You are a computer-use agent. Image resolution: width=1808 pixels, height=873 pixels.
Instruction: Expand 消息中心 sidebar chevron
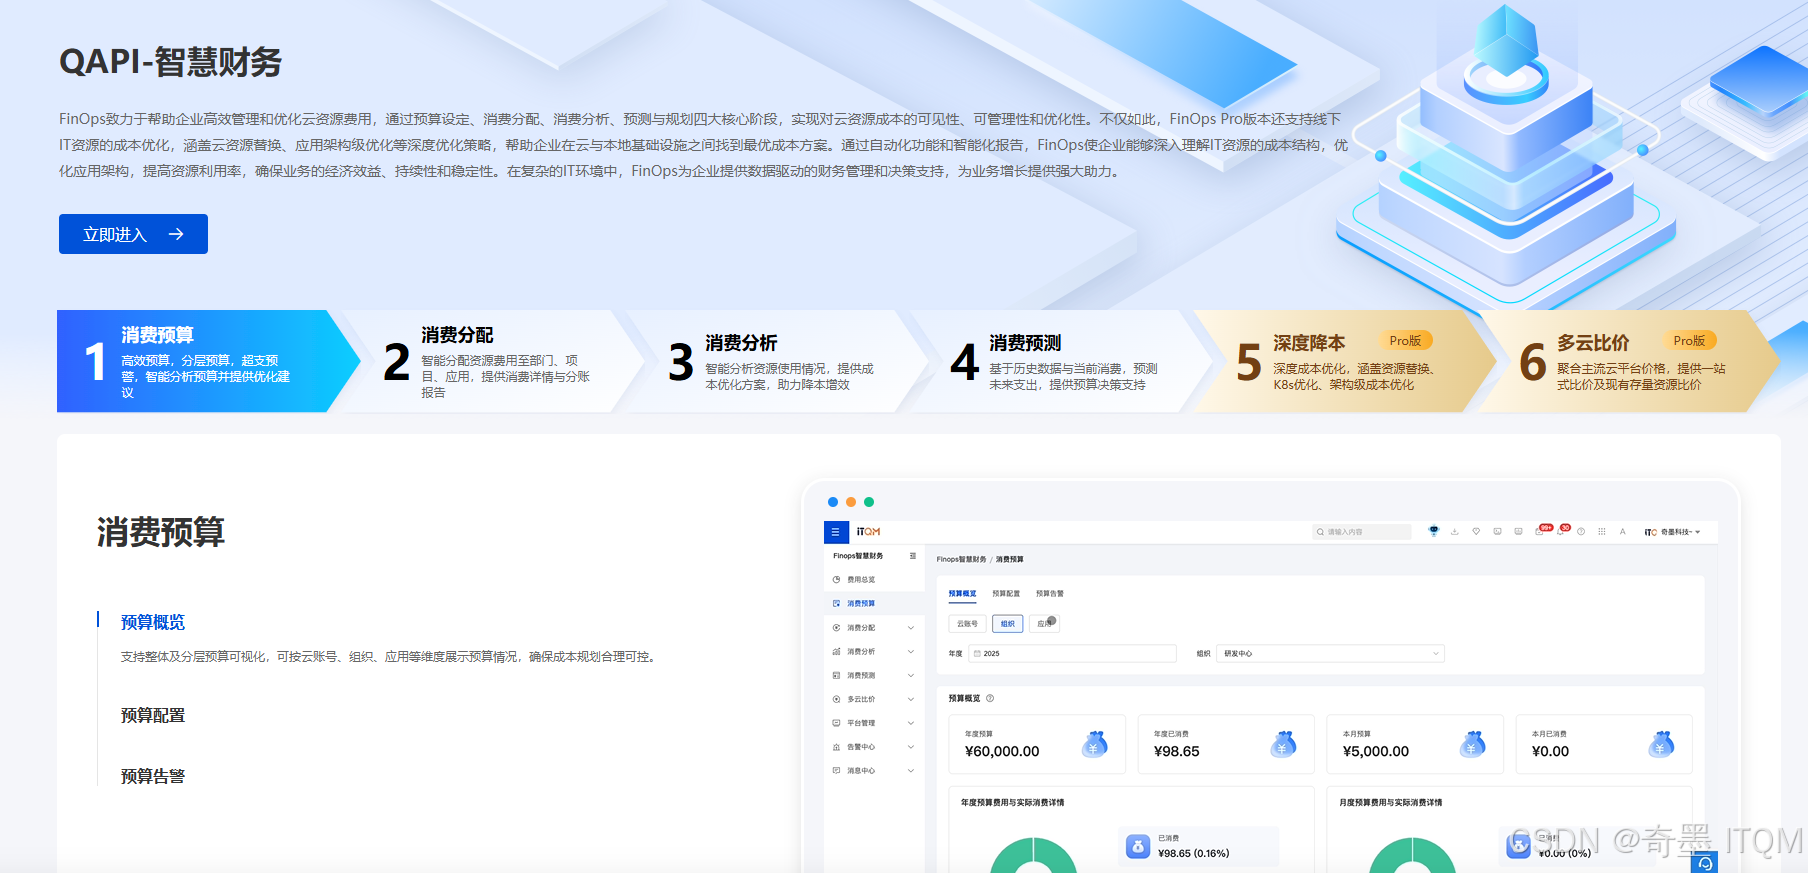911,771
